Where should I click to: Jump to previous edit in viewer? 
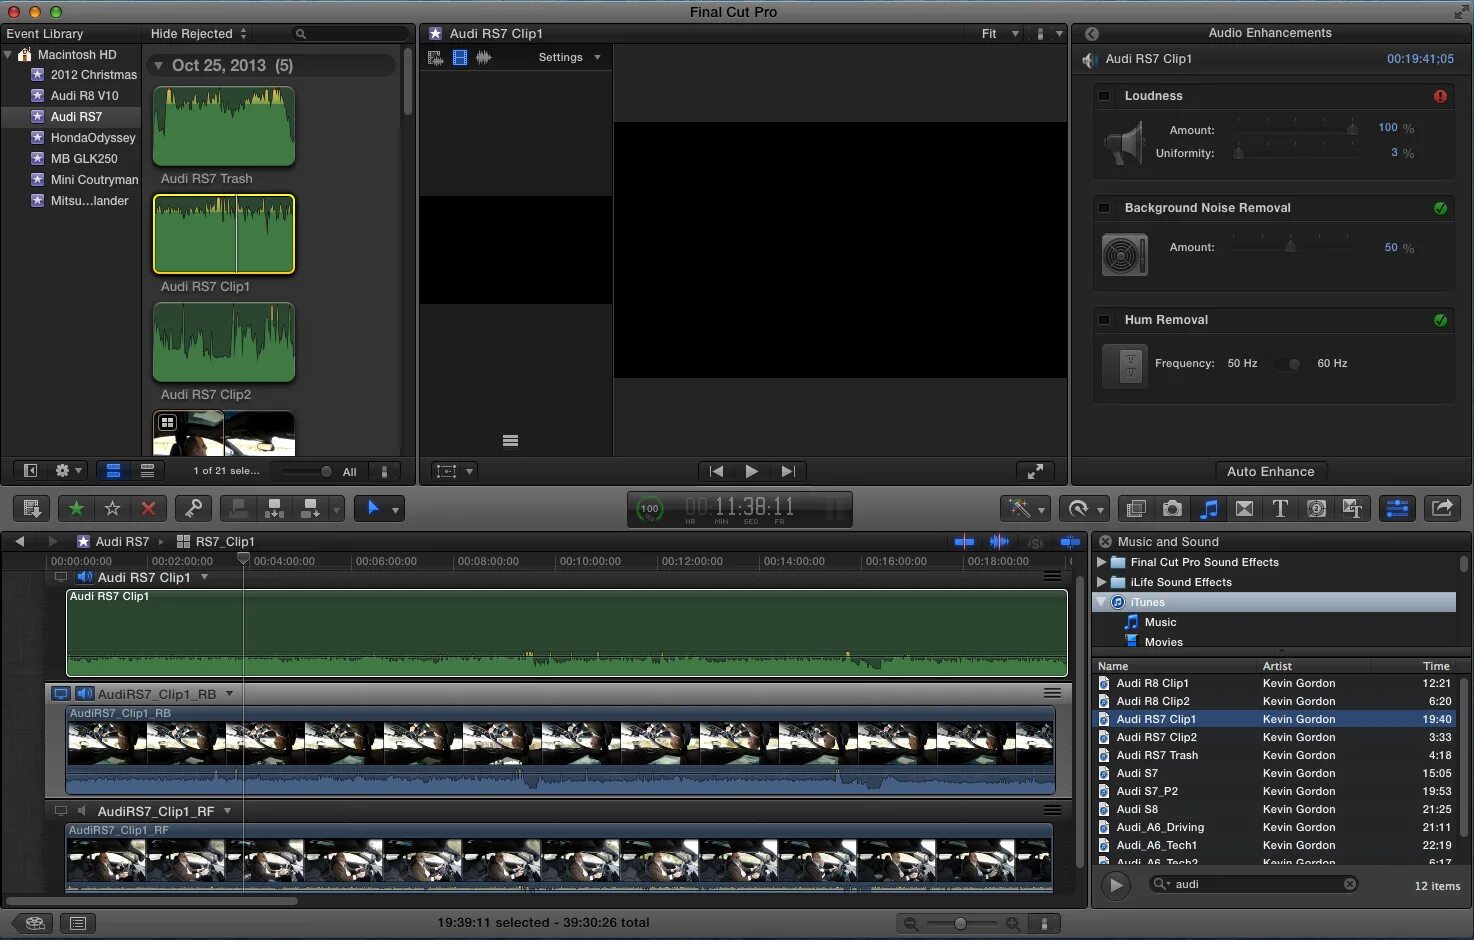(716, 471)
